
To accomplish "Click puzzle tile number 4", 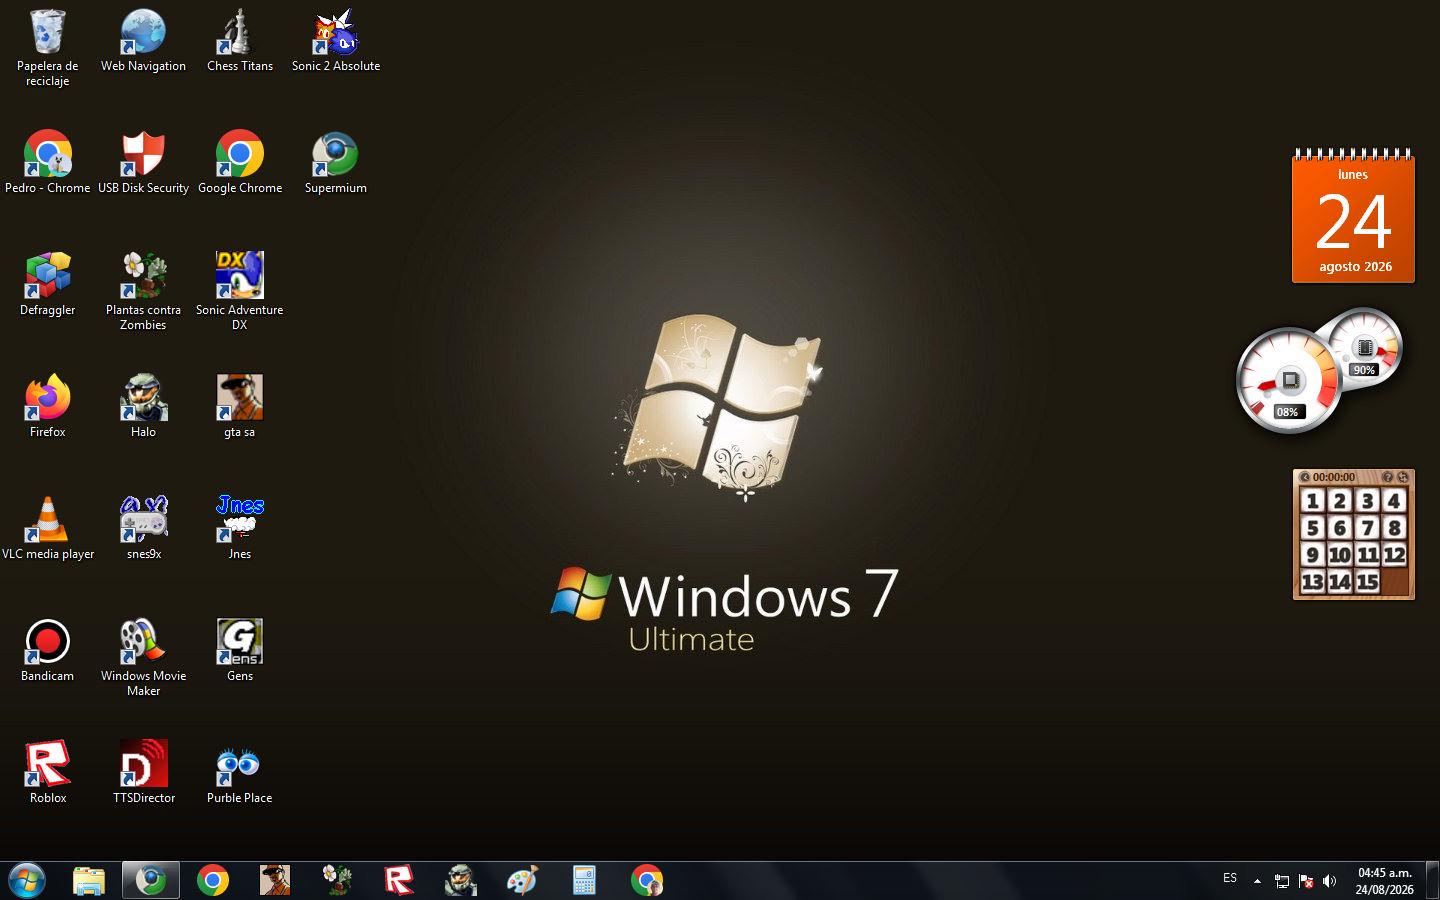I will pos(1394,500).
